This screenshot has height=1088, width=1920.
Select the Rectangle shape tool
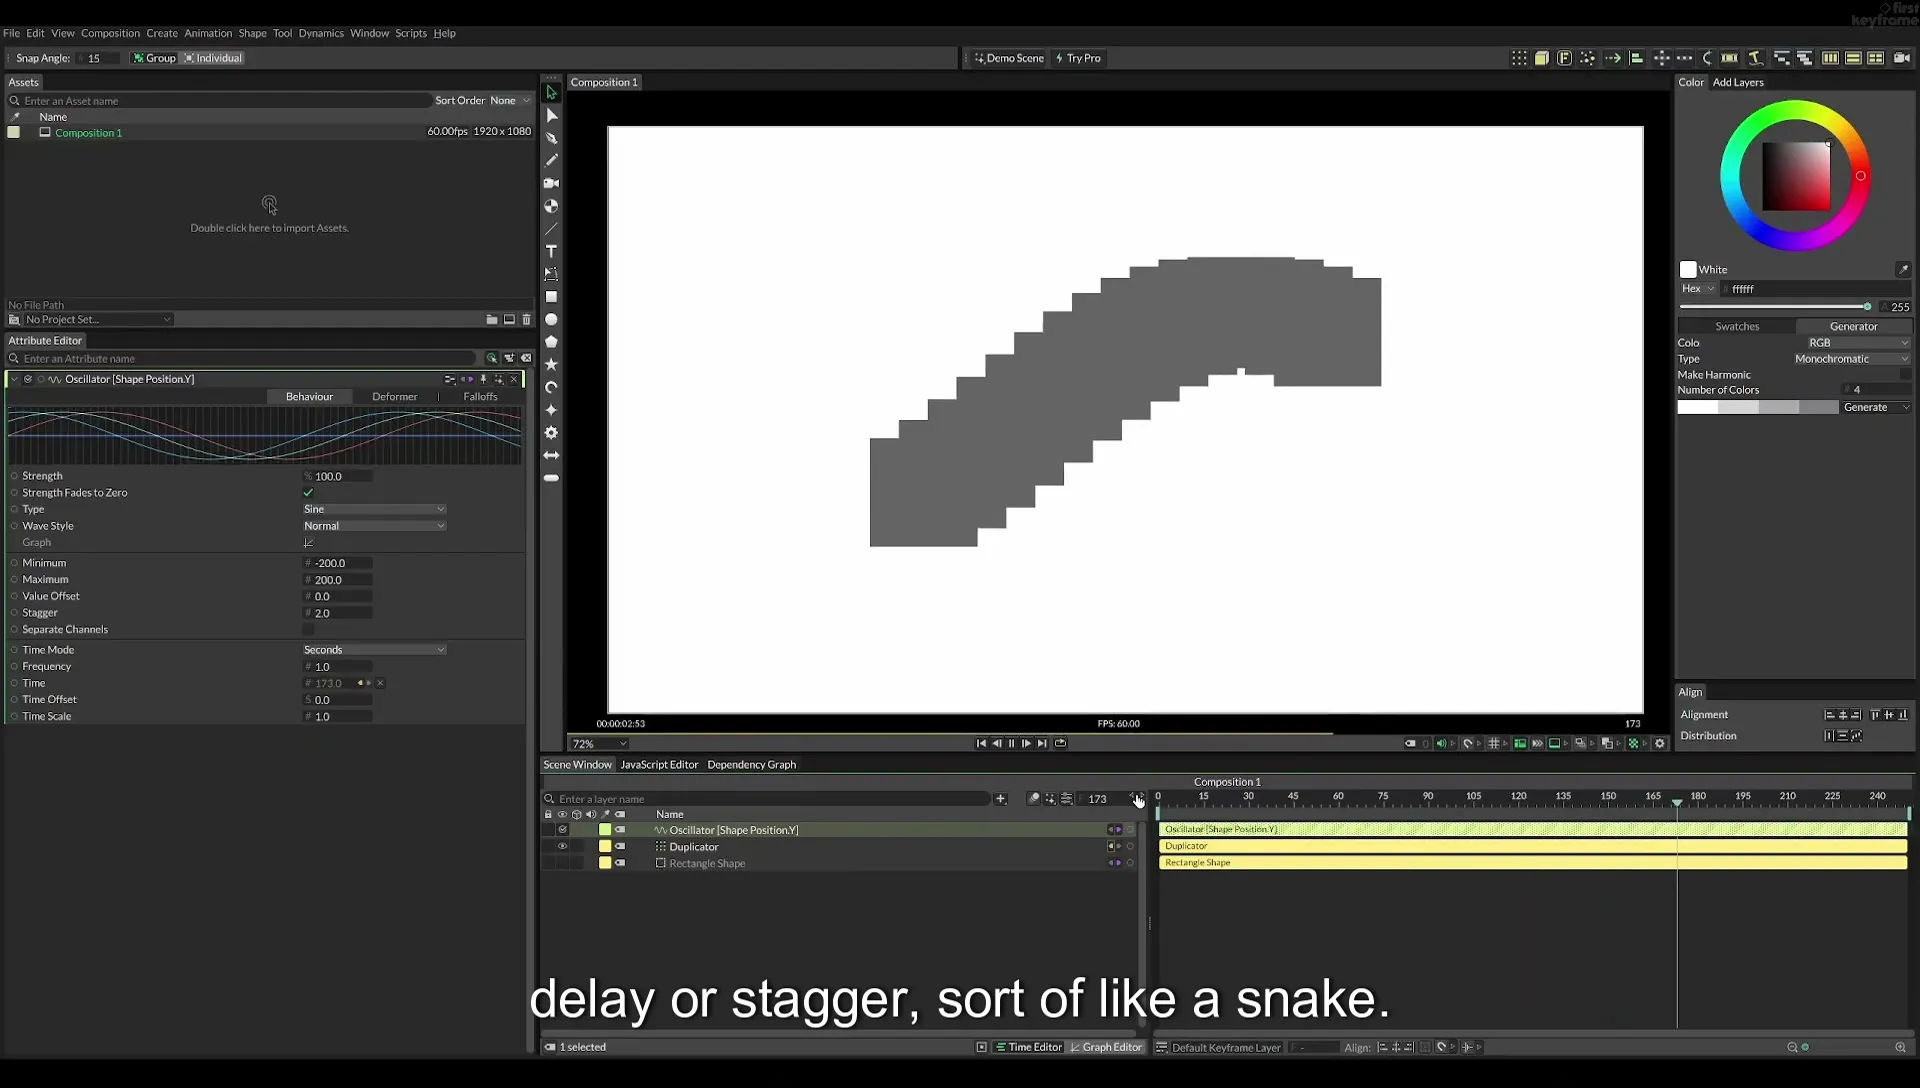click(551, 297)
